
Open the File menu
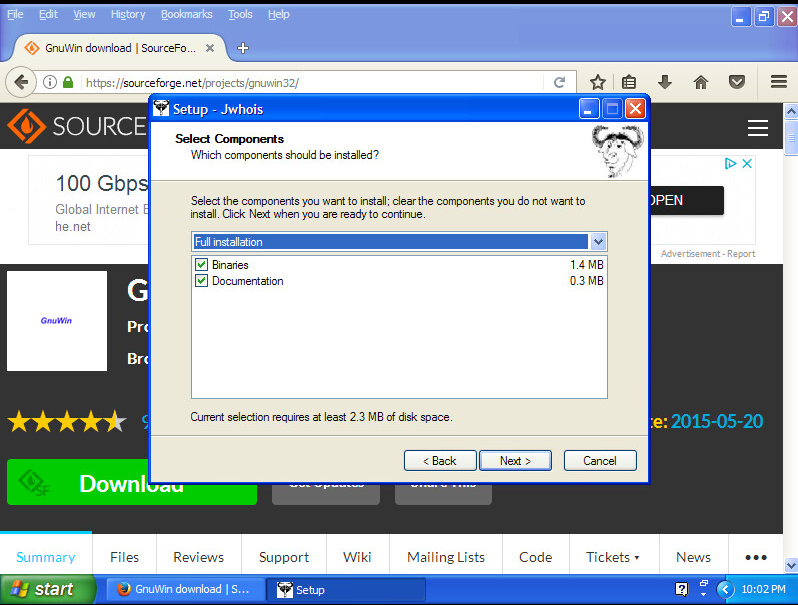[15, 14]
